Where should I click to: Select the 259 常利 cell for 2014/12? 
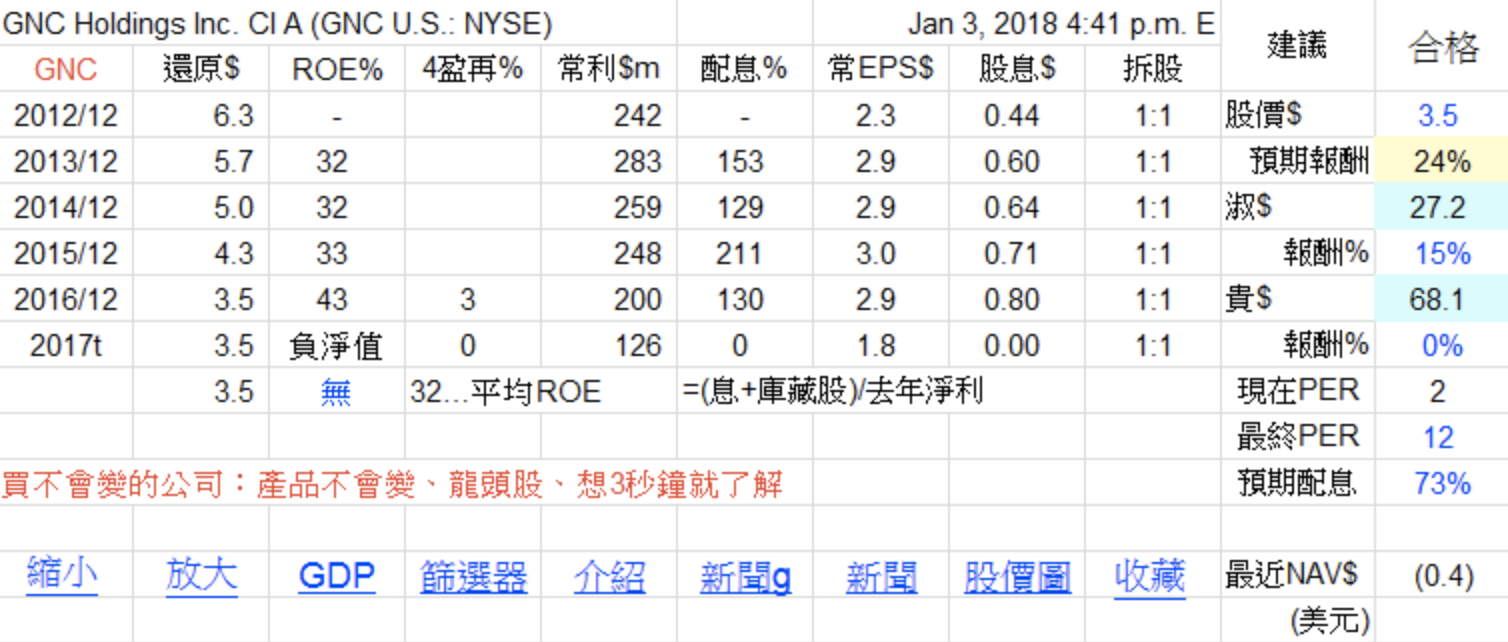pyautogui.click(x=609, y=207)
